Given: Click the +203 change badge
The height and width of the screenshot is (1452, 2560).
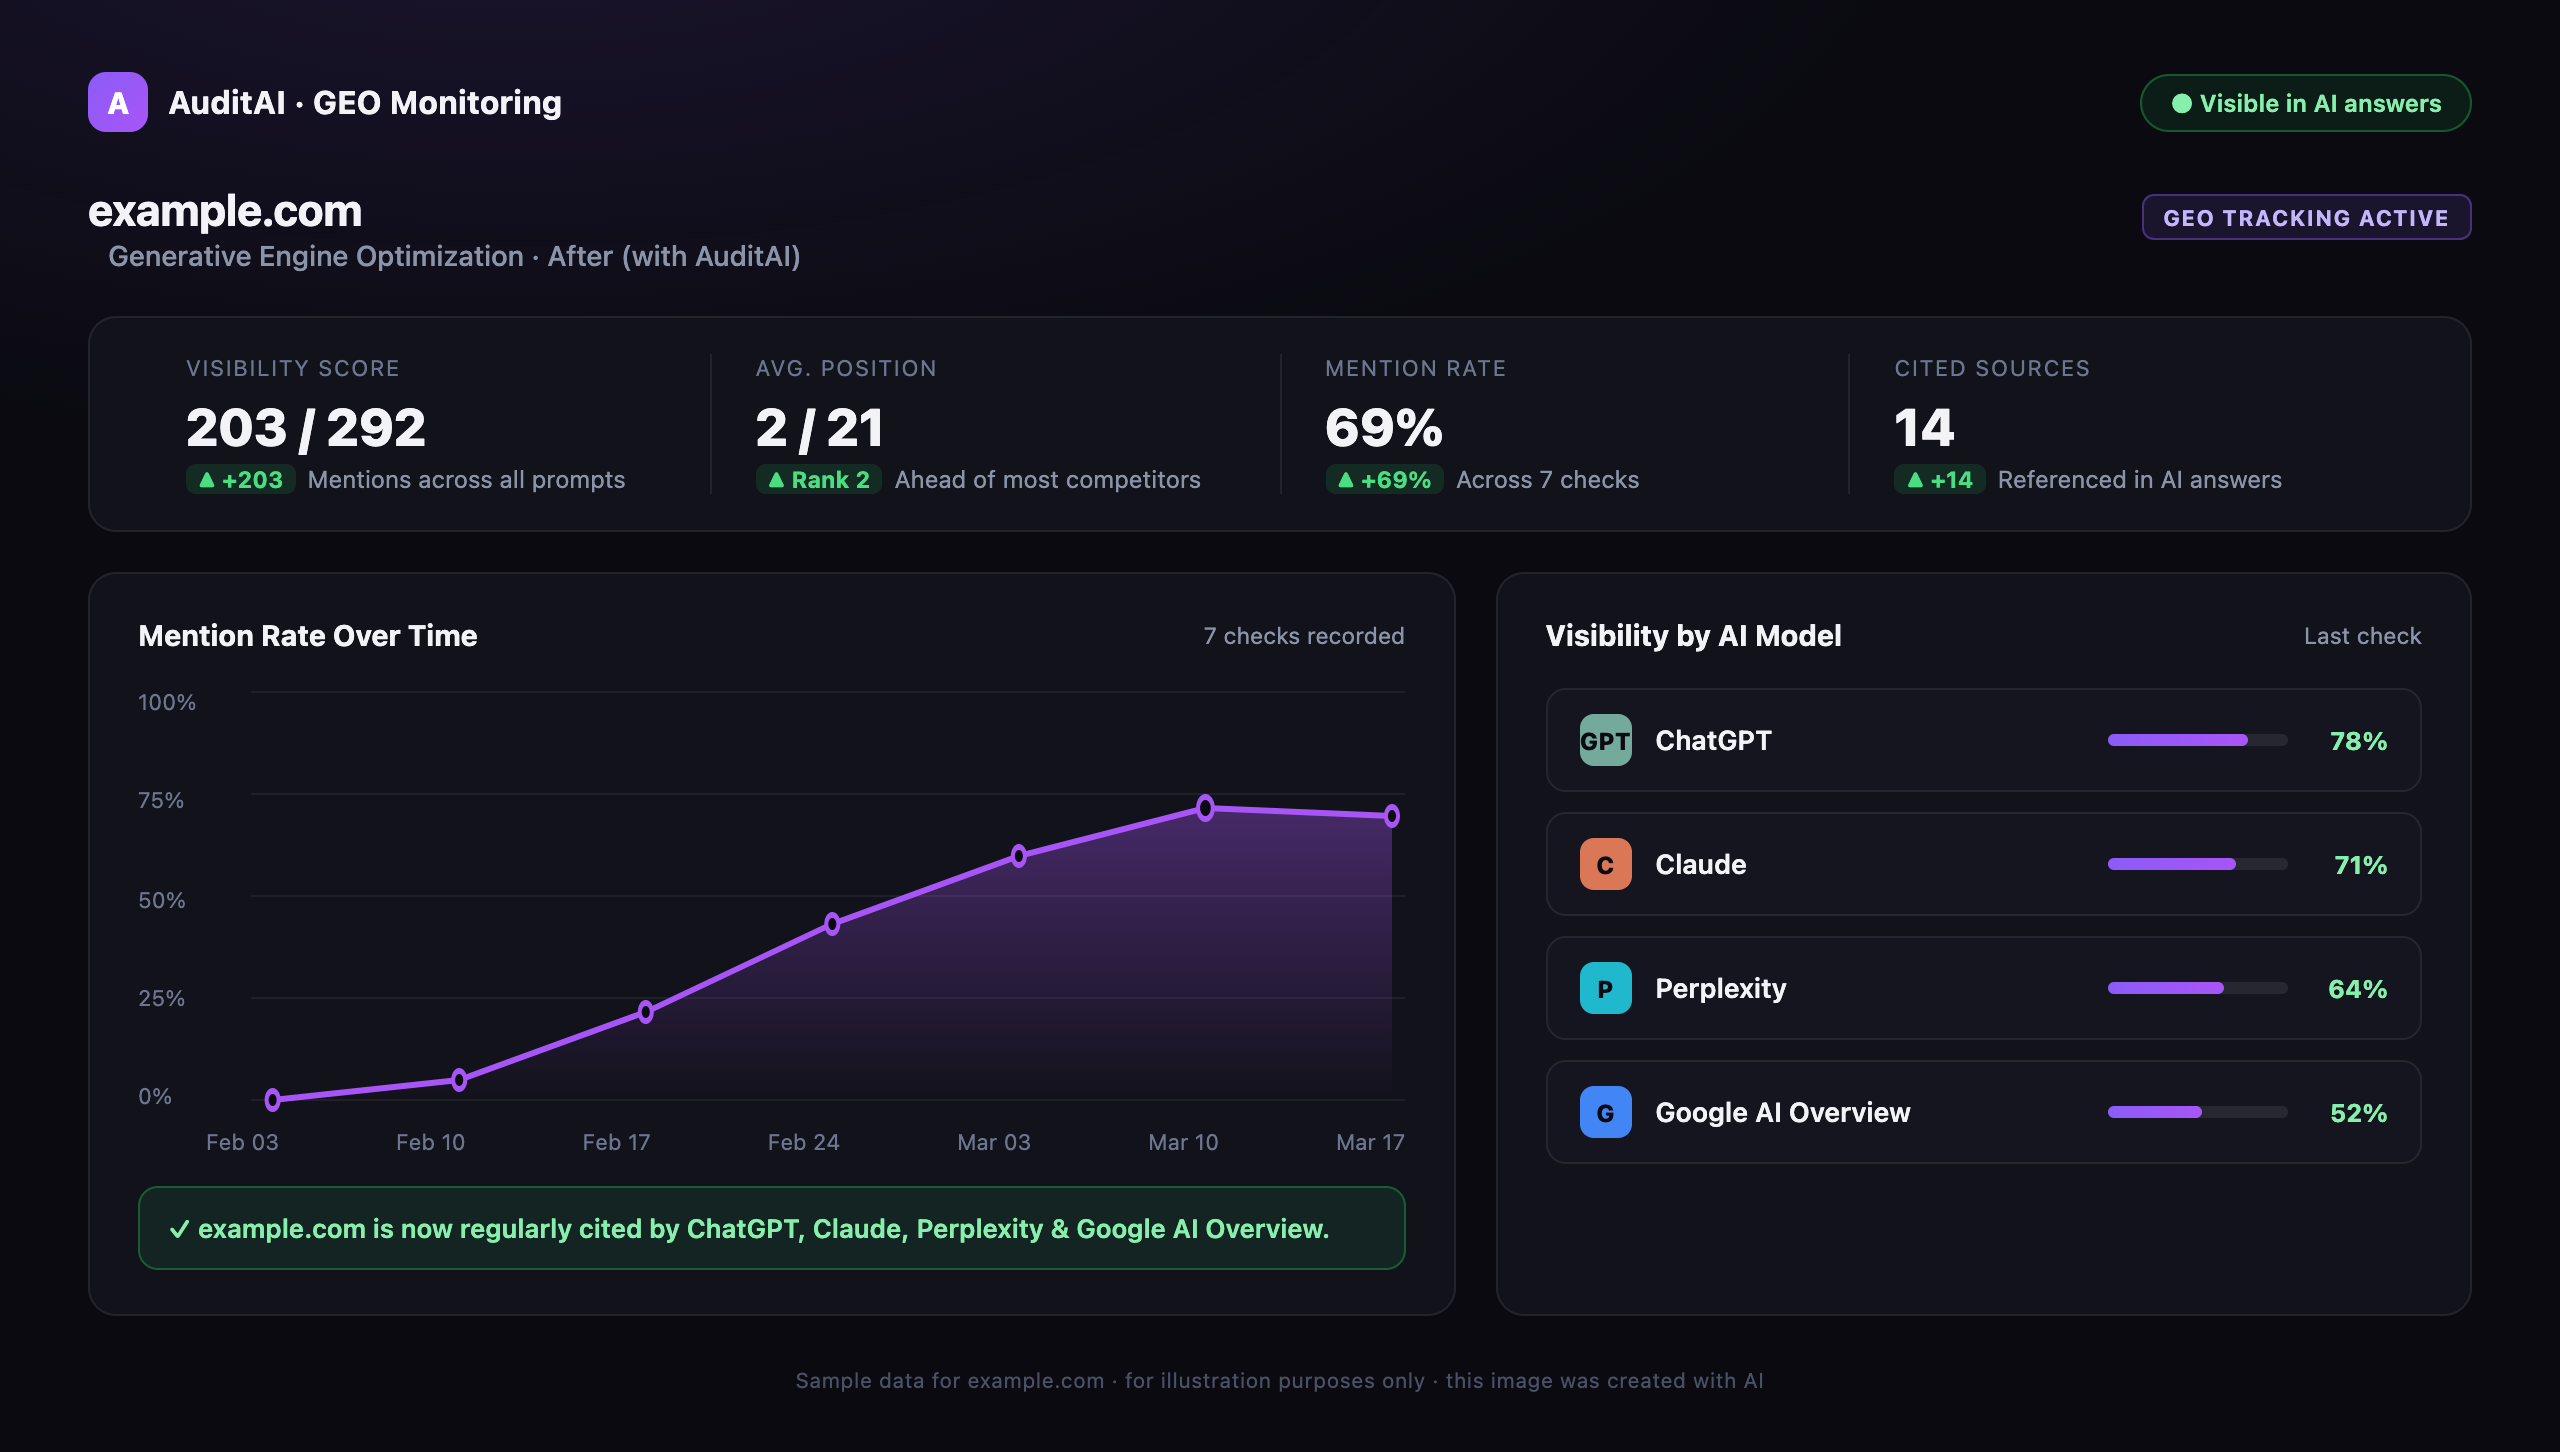Looking at the screenshot, I should tap(241, 480).
